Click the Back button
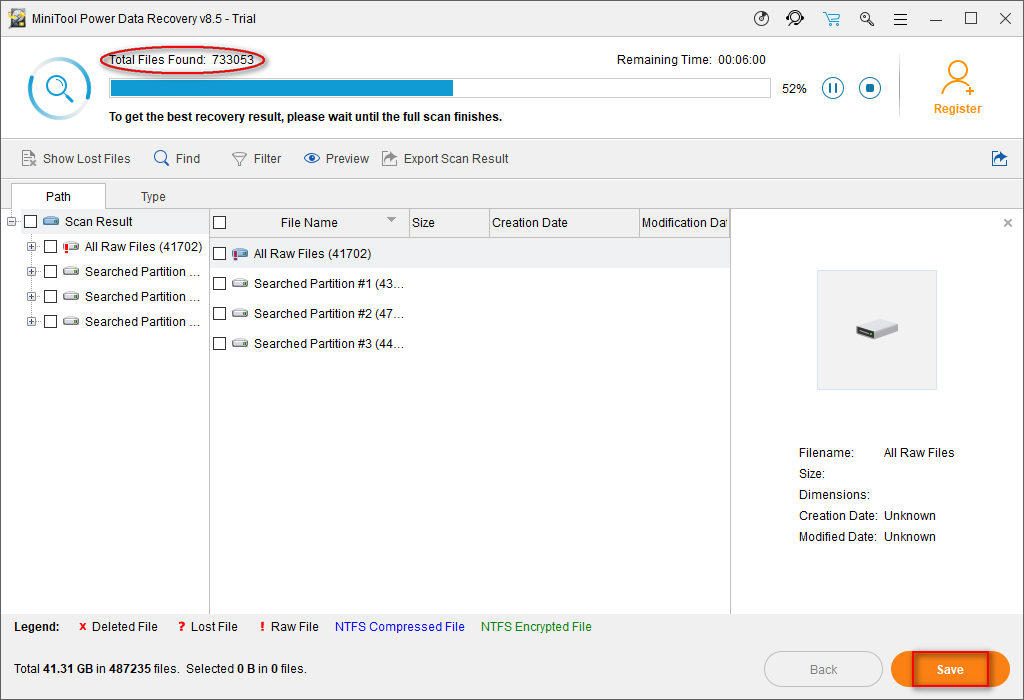The width and height of the screenshot is (1024, 700). point(824,669)
